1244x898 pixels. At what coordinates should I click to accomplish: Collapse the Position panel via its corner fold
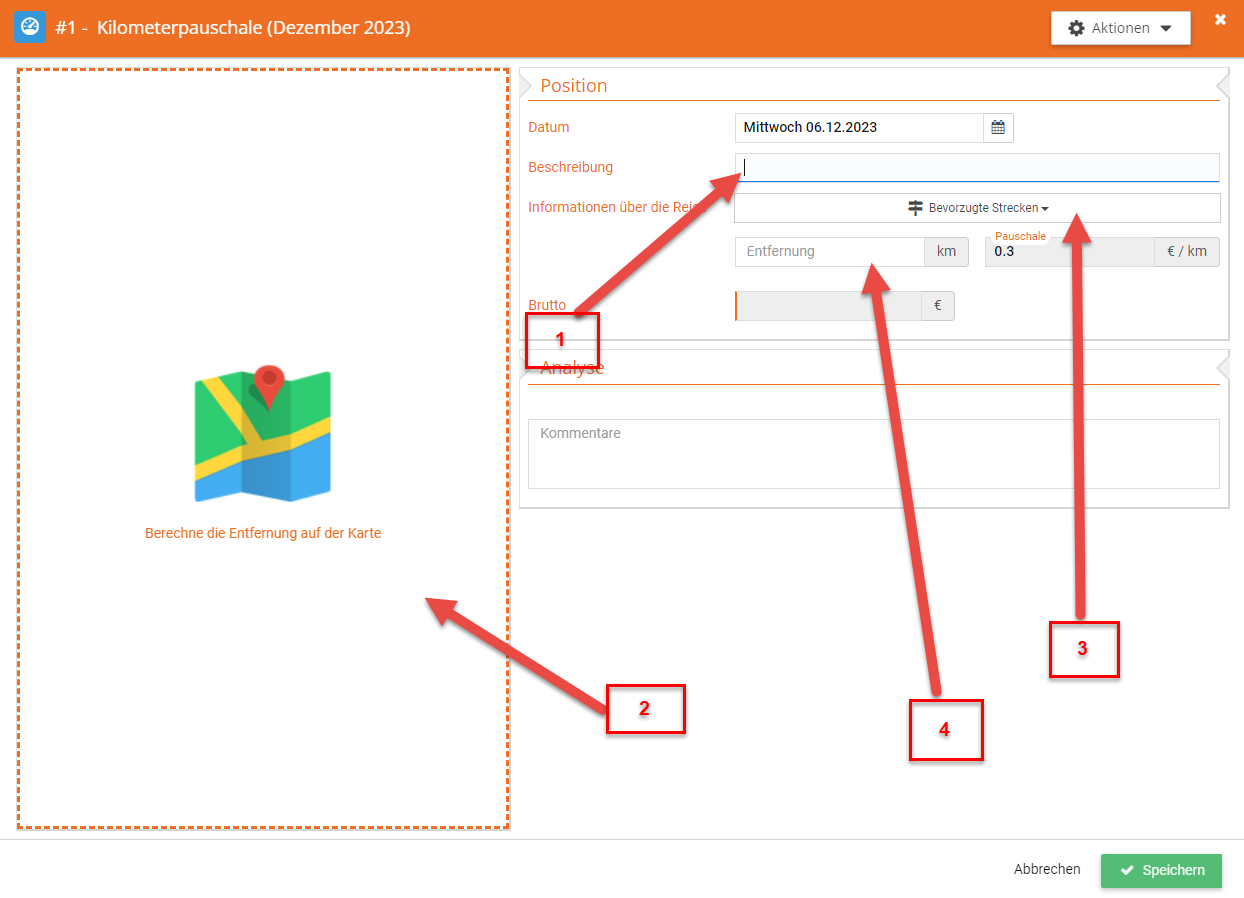(1222, 80)
